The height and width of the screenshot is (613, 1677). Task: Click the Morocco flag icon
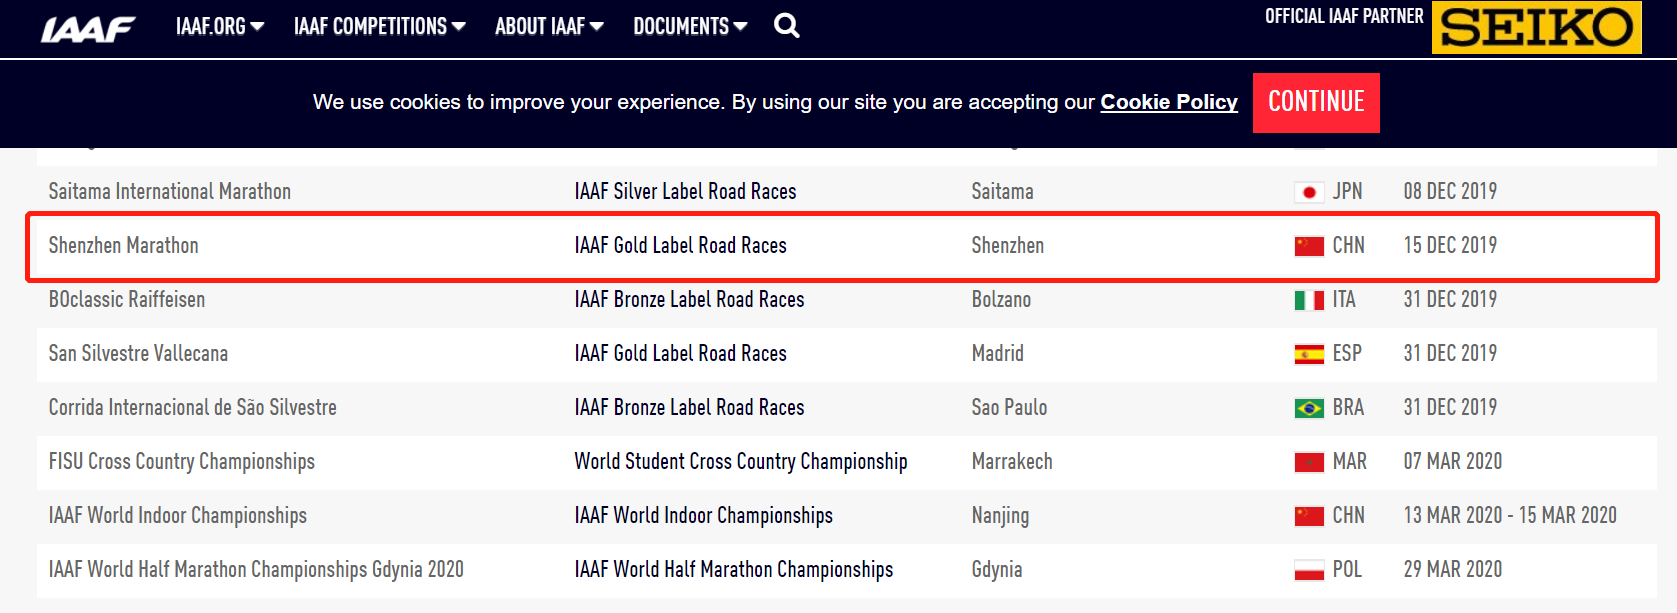[x=1309, y=462]
